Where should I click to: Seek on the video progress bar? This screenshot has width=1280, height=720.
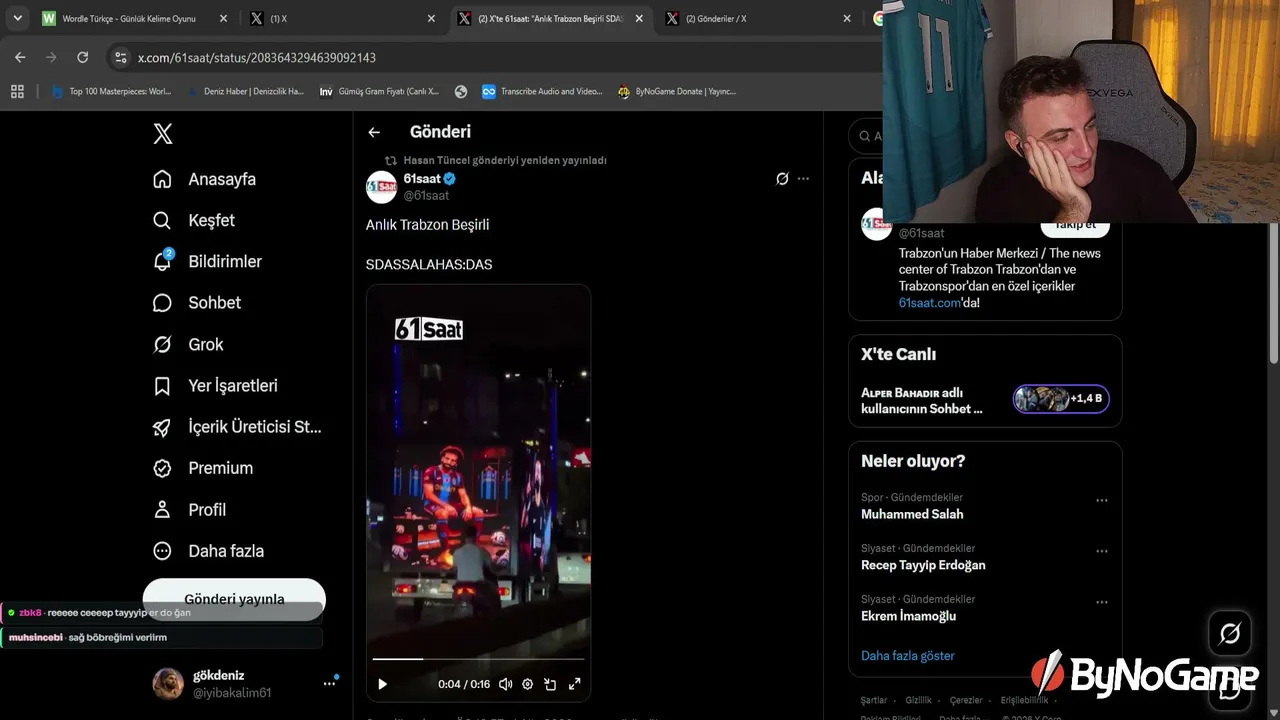point(478,659)
